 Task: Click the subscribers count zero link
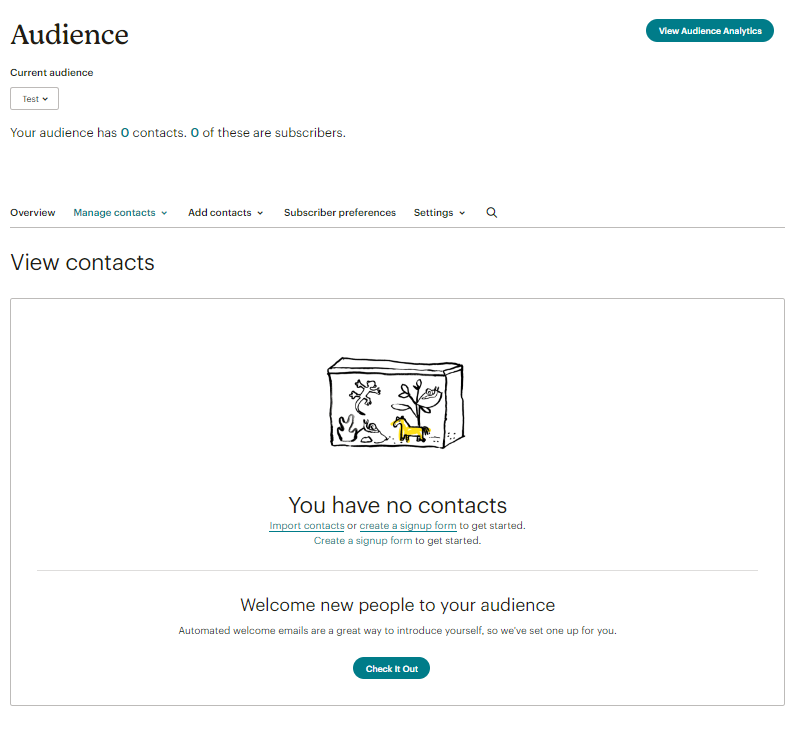click(x=194, y=133)
